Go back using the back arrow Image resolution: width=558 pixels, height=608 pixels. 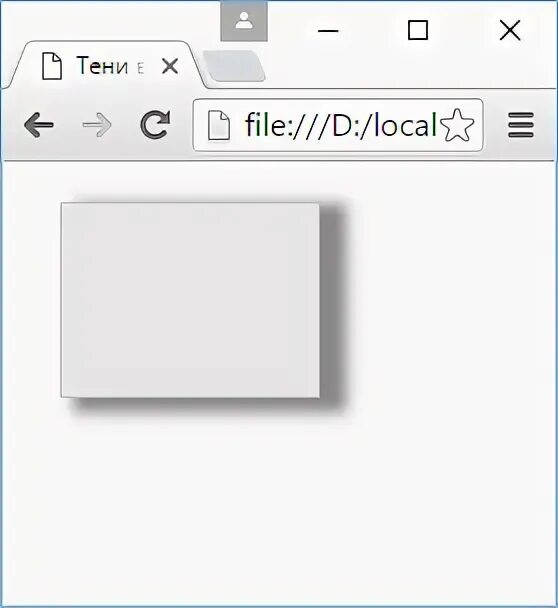tap(38, 125)
